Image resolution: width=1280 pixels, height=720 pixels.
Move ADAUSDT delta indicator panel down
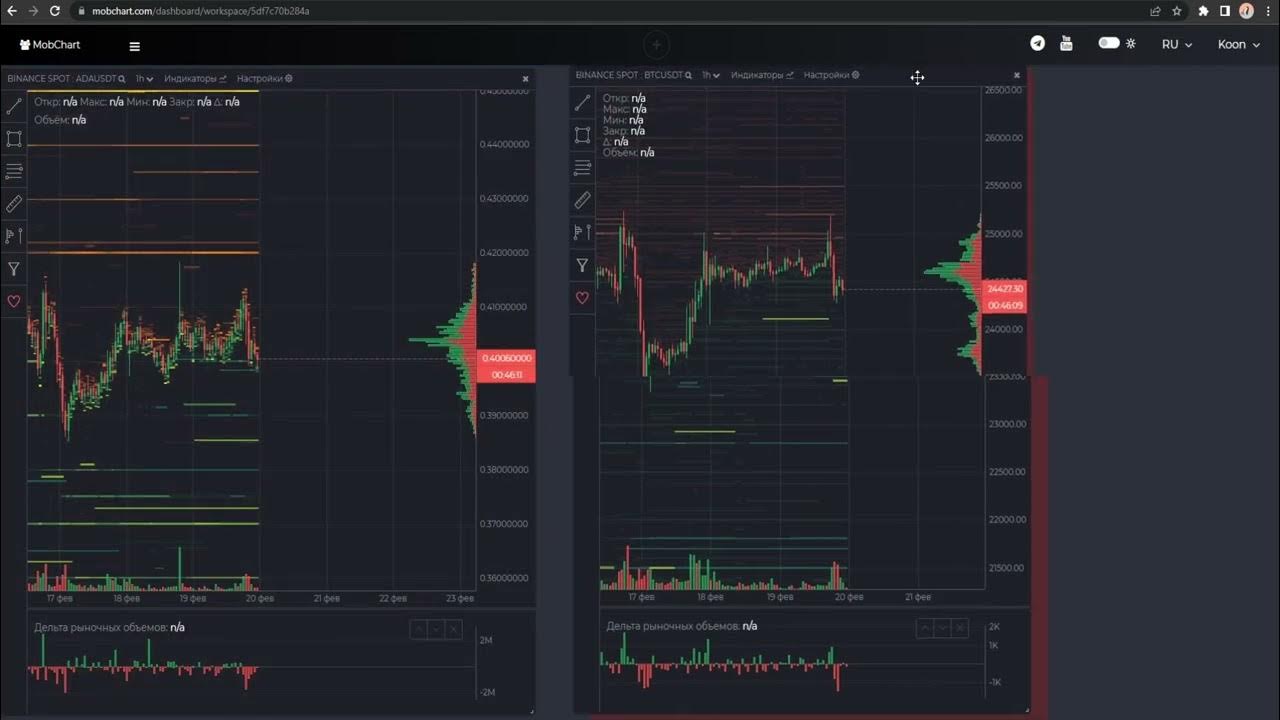pos(436,629)
